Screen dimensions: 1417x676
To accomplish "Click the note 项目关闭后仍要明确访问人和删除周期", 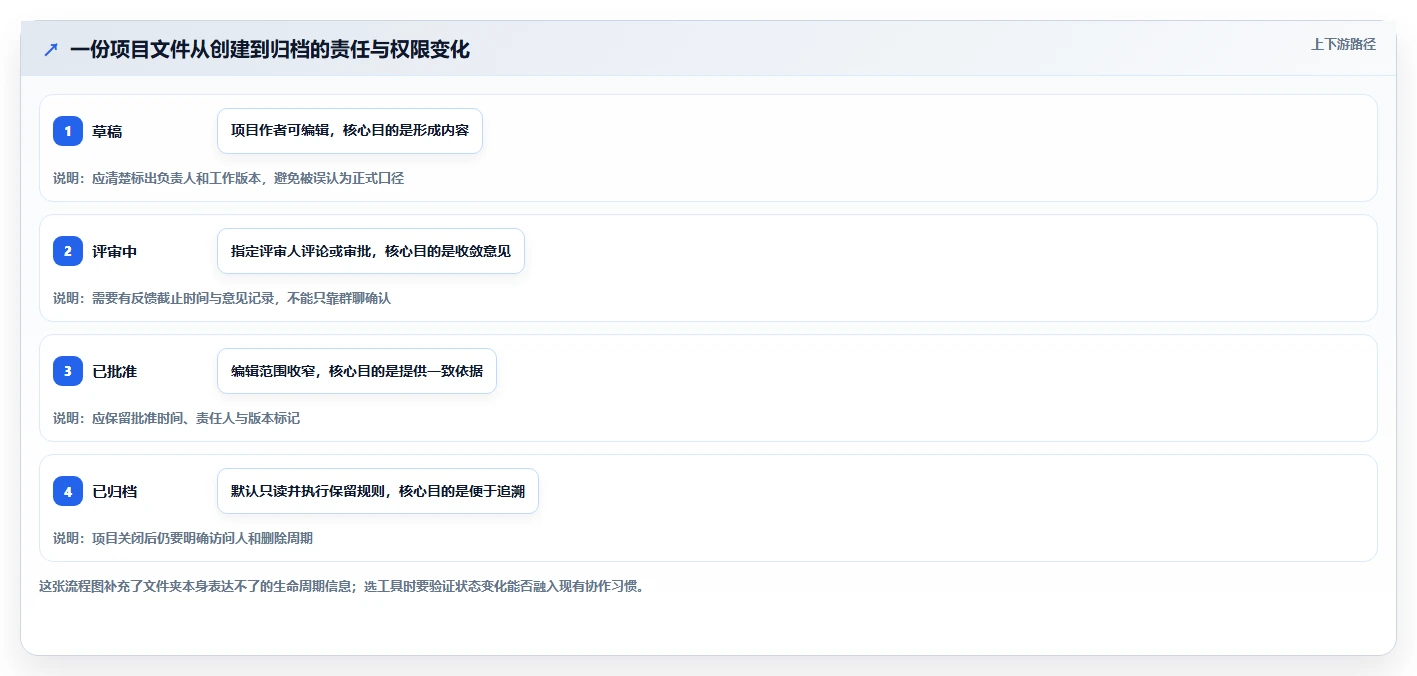I will pyautogui.click(x=183, y=538).
